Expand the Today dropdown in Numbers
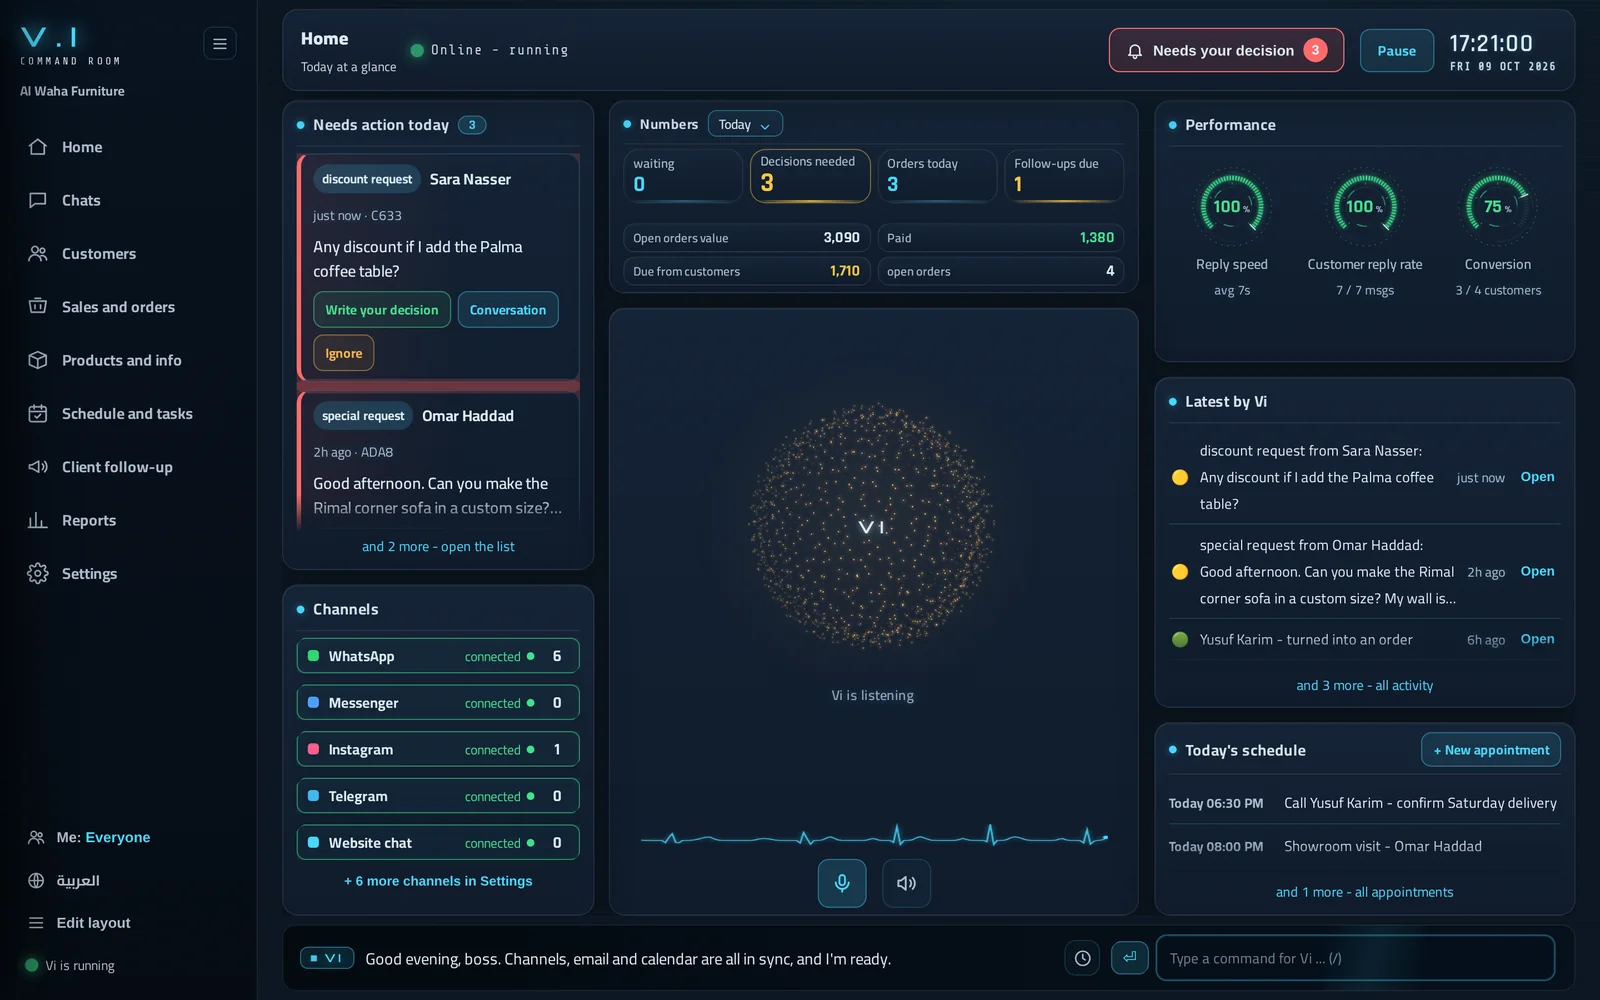The height and width of the screenshot is (1000, 1600). click(745, 124)
